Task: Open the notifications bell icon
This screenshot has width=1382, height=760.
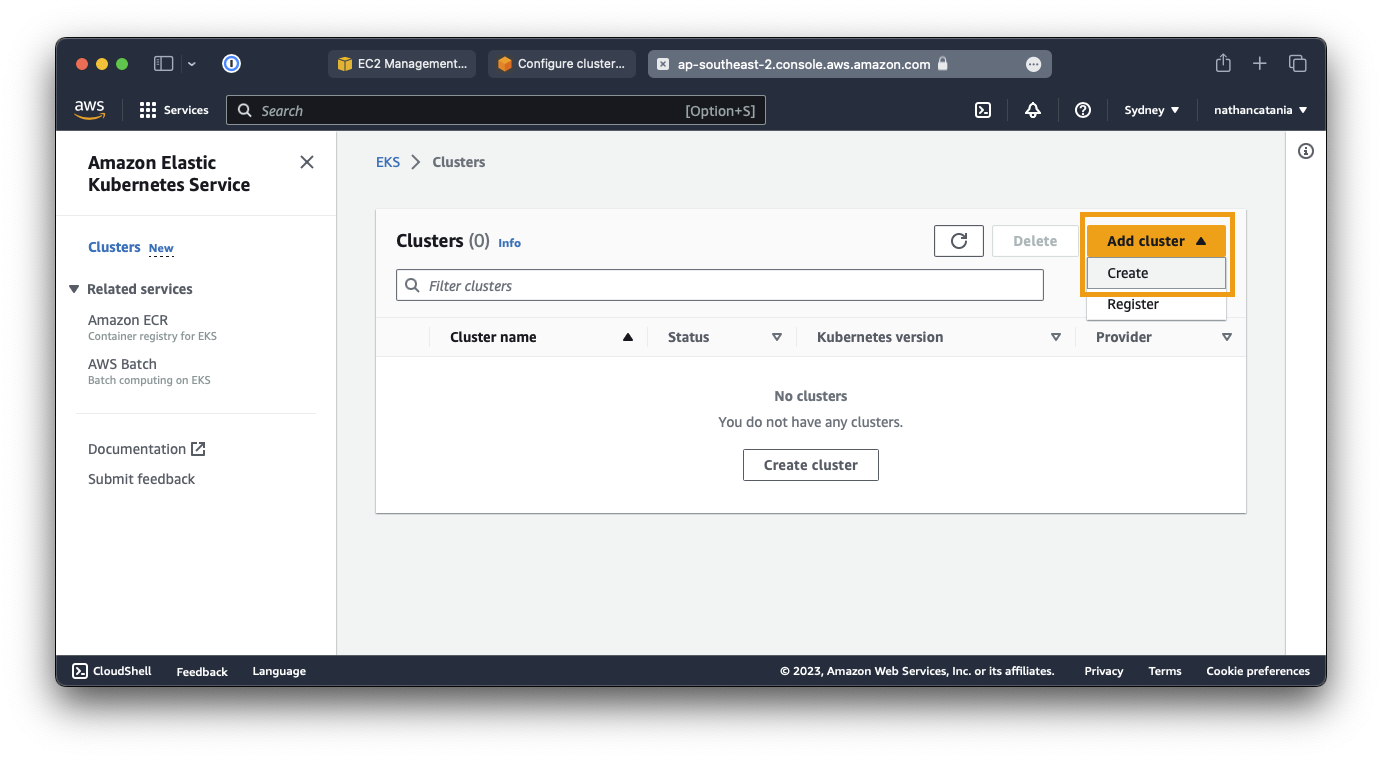Action: (x=1033, y=110)
